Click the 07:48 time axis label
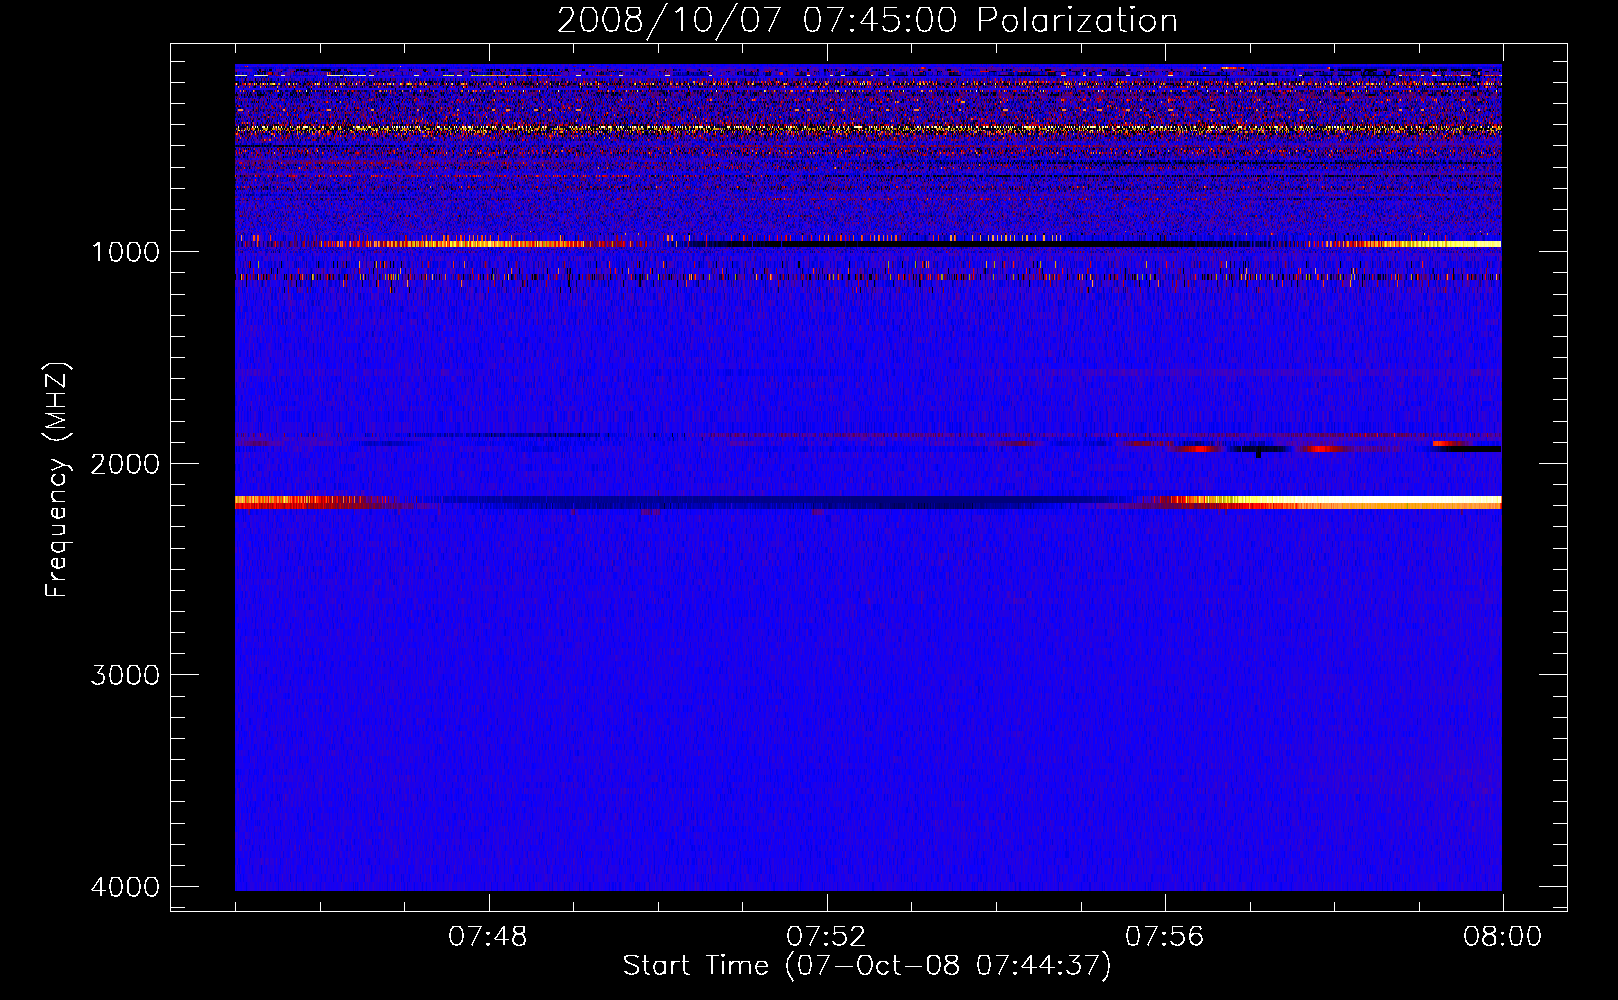The width and height of the screenshot is (1618, 1000). point(488,937)
